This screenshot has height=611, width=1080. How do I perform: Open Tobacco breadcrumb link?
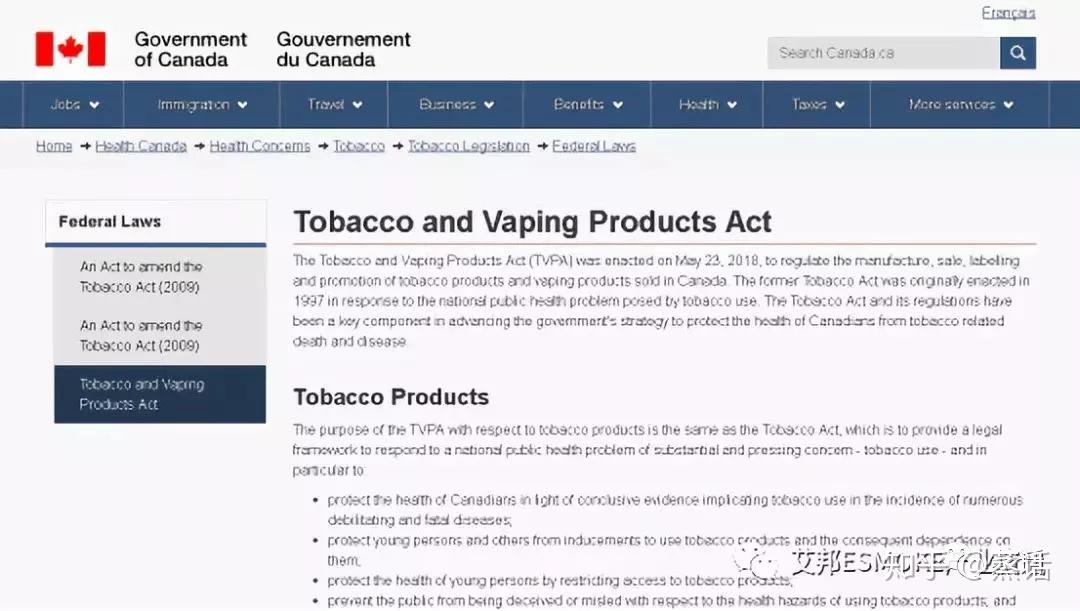click(359, 146)
